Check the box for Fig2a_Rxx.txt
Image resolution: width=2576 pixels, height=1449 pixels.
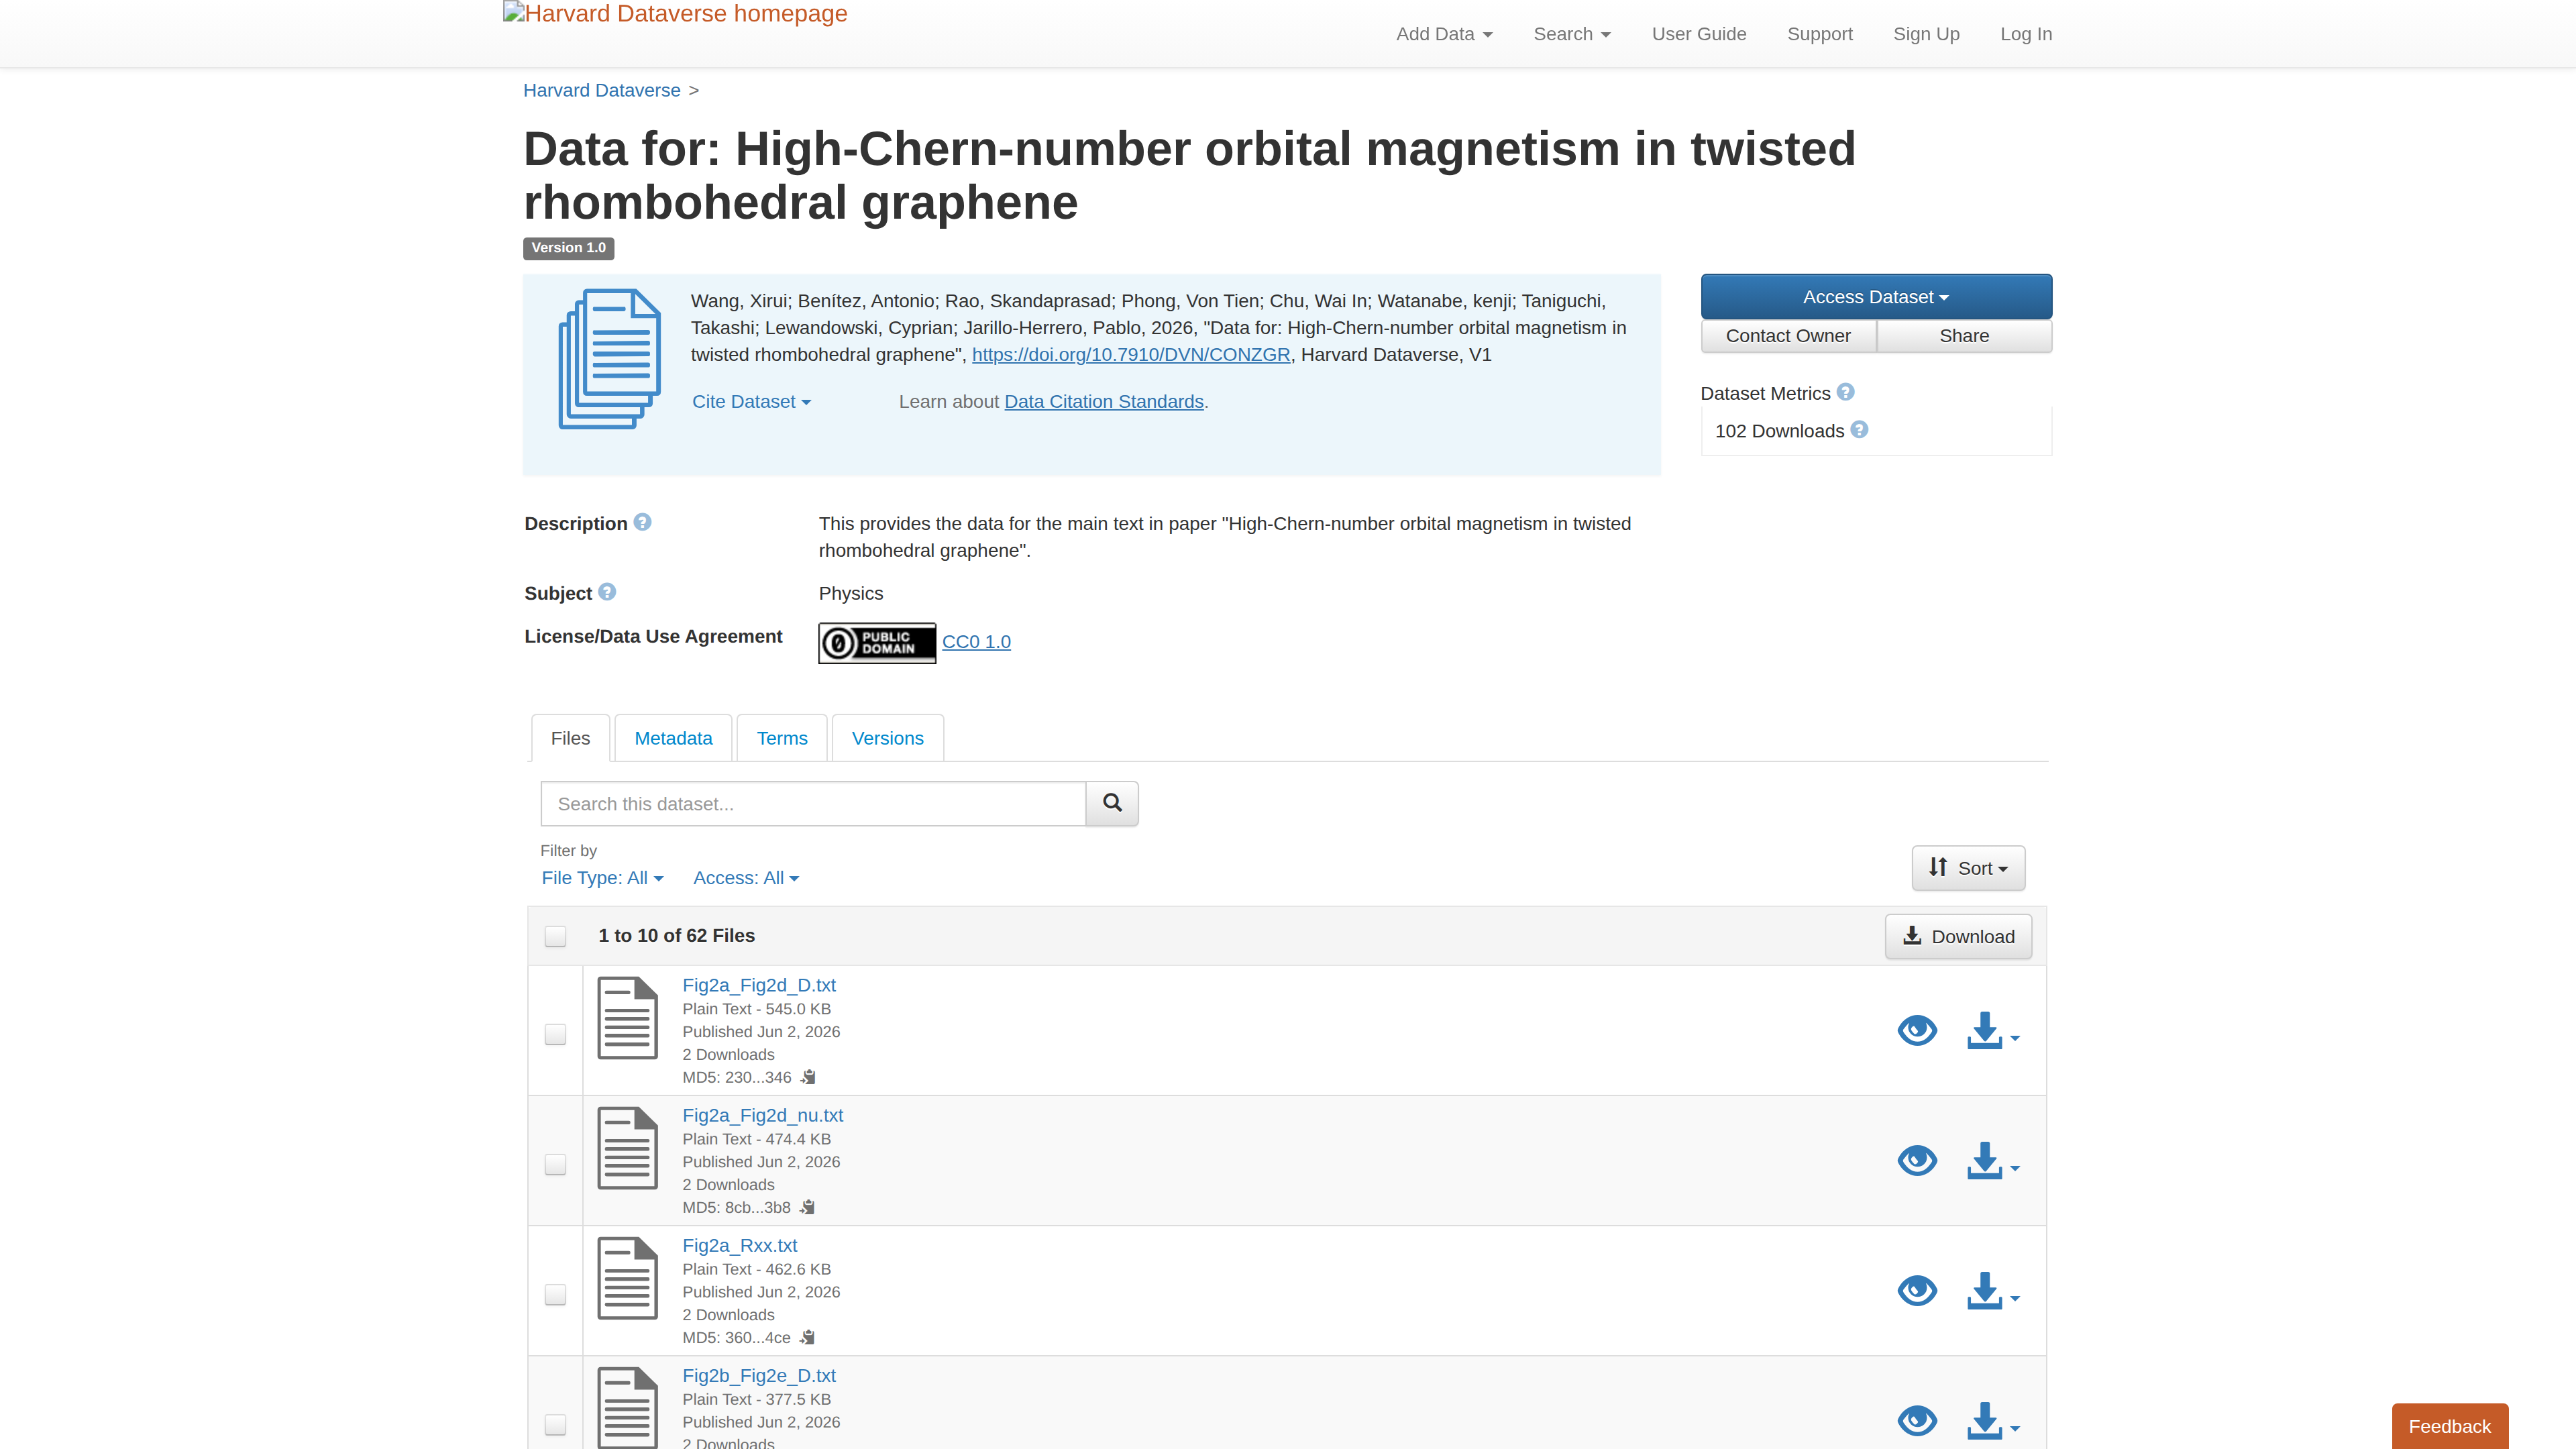pyautogui.click(x=555, y=1294)
